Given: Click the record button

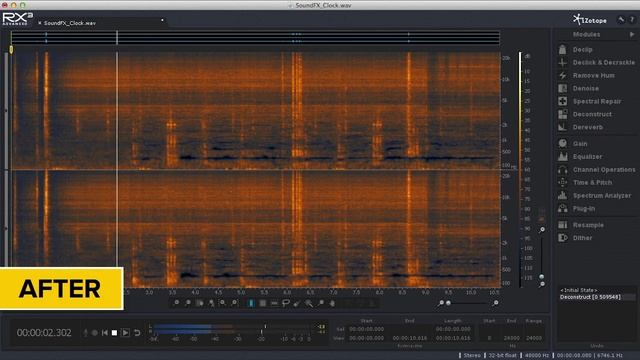Looking at the screenshot, I should click(x=95, y=333).
